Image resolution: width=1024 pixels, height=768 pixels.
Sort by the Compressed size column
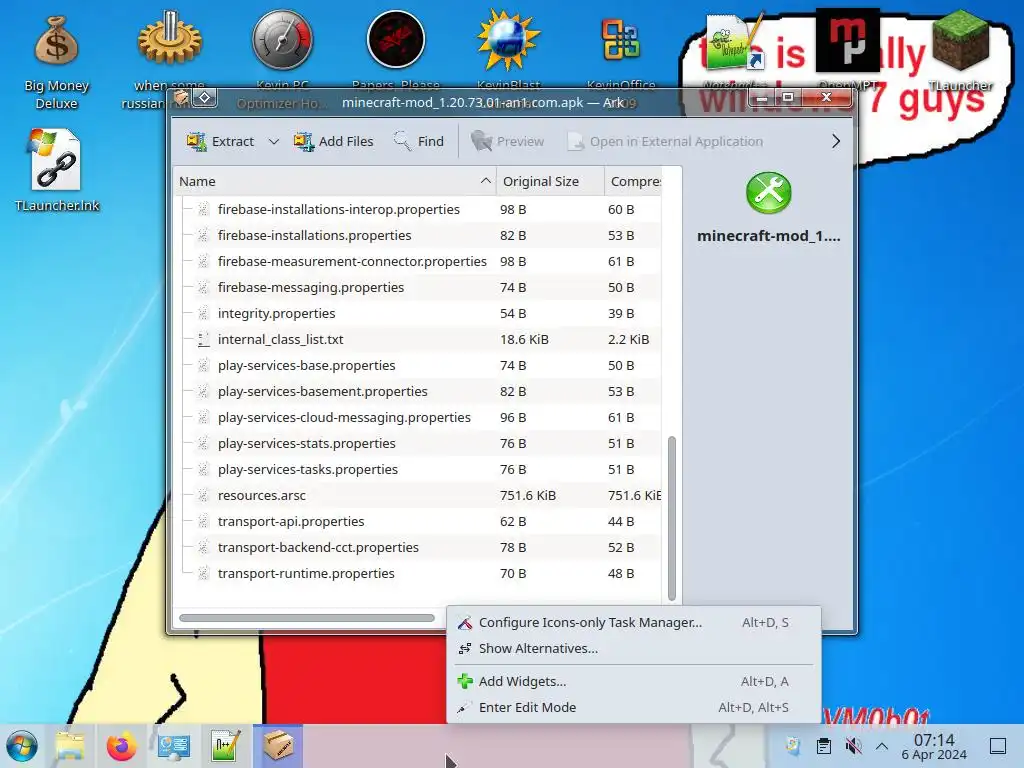coord(633,182)
